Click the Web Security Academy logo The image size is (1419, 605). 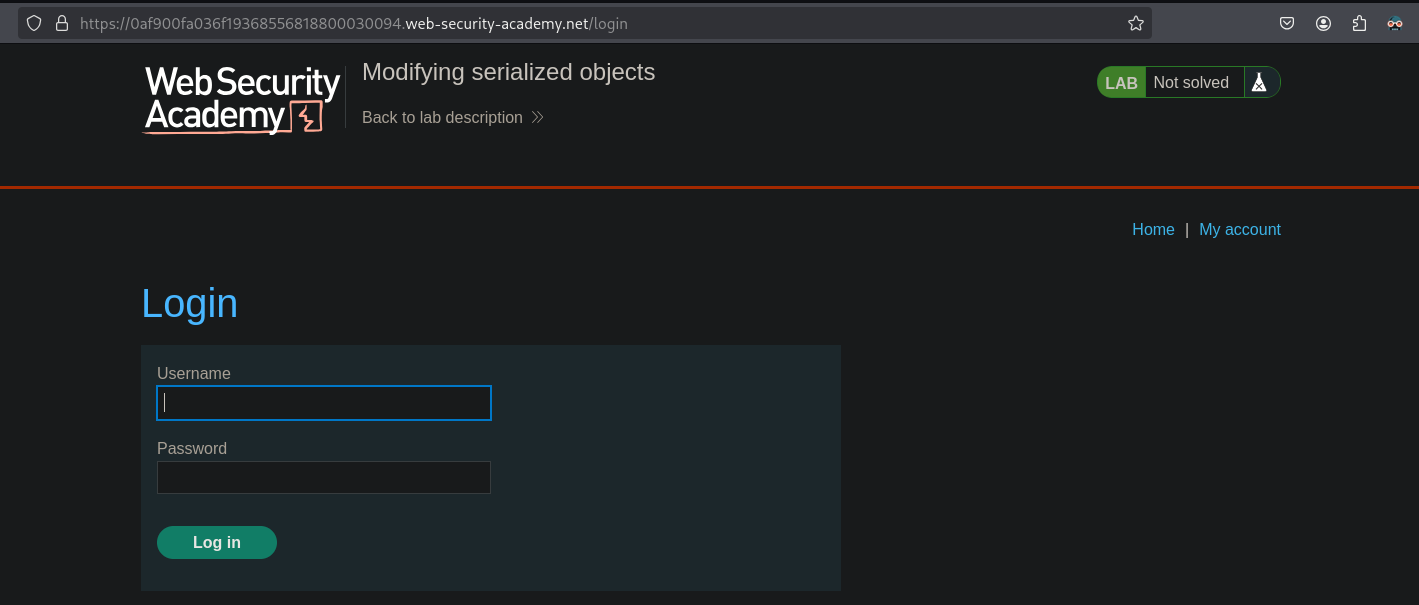coord(242,99)
